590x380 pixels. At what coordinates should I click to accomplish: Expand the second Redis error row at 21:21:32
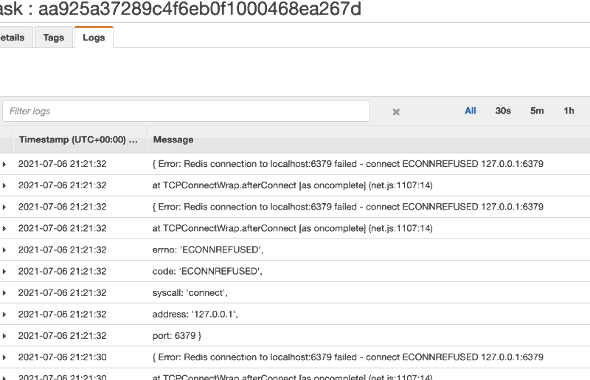click(4, 207)
